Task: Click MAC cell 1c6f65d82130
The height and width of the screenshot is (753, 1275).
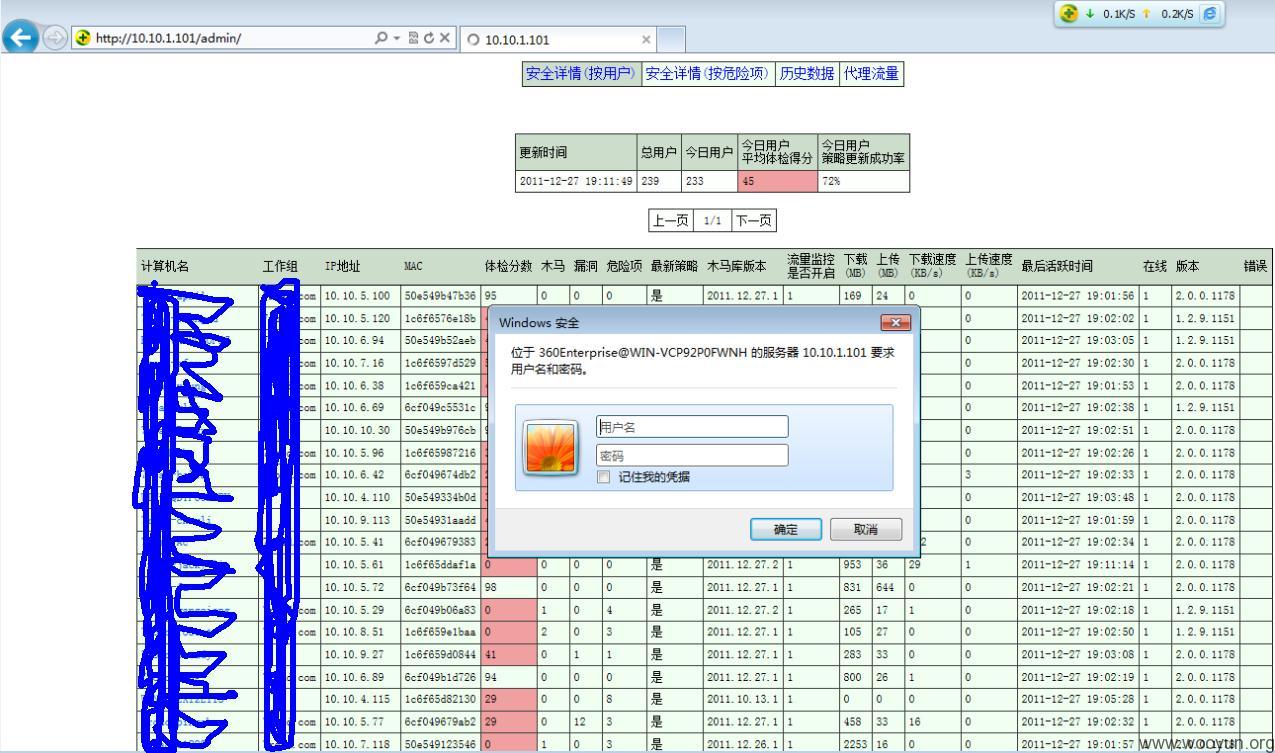Action: 440,698
